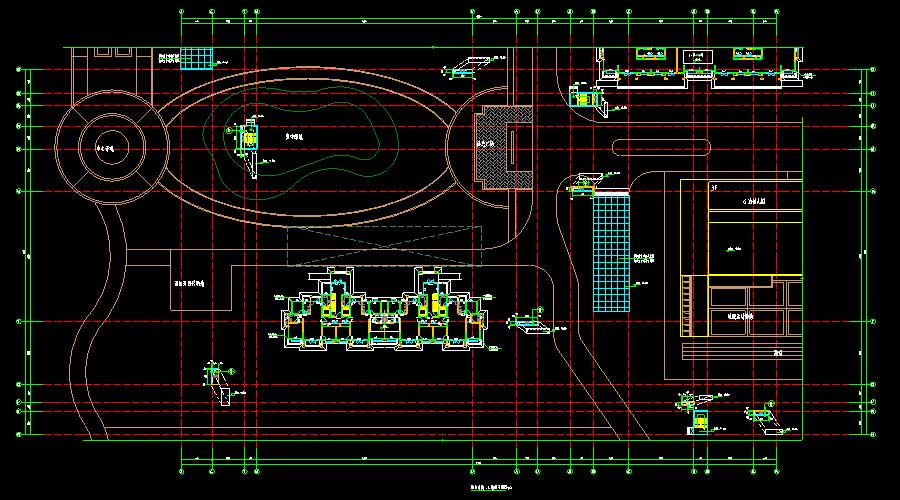This screenshot has width=900, height=500.
Task: Select the white label left of the small cyan grid
Action: tap(169, 58)
